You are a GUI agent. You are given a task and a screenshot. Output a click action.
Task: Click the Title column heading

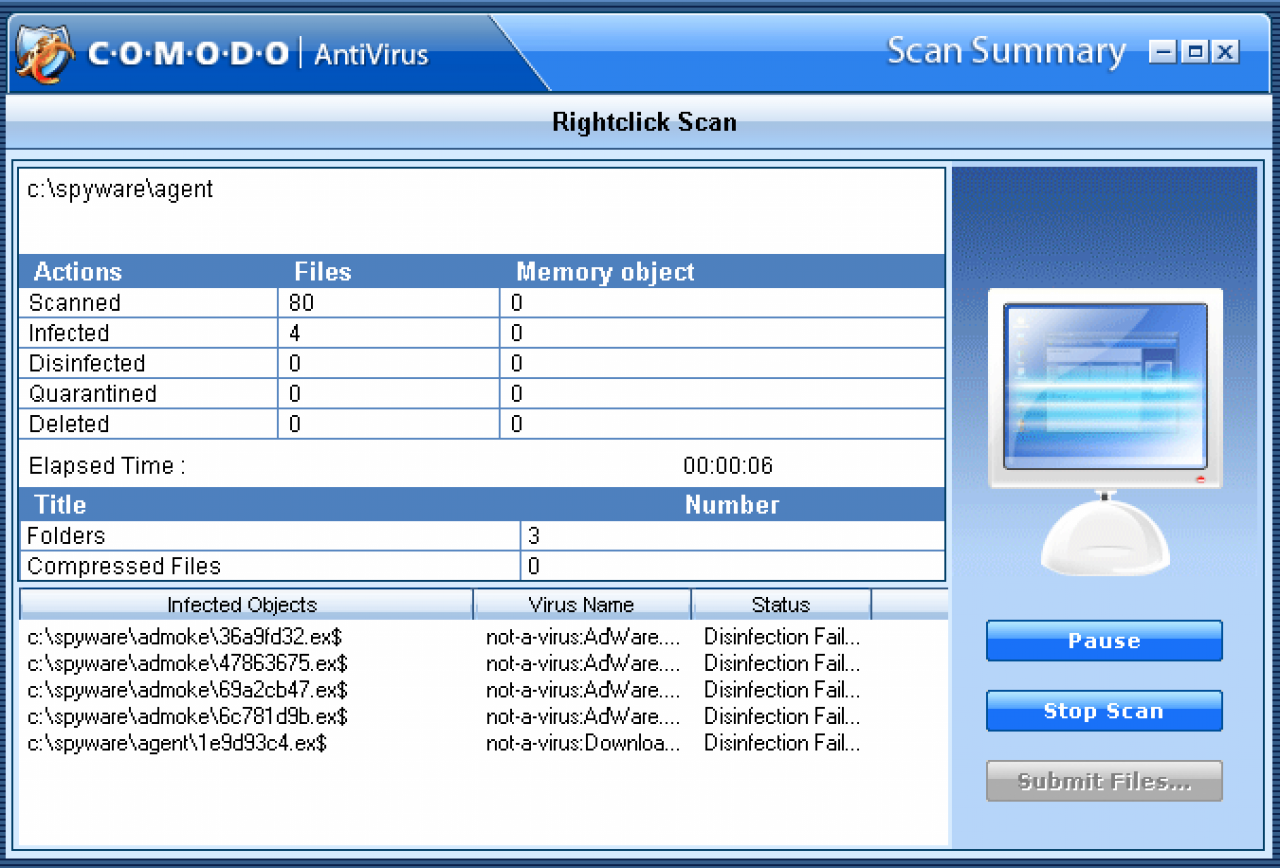coord(61,505)
